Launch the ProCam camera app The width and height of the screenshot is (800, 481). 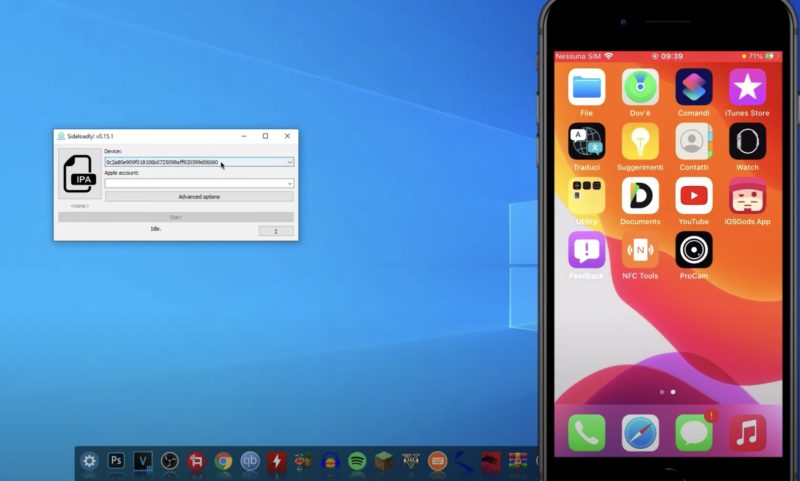(693, 250)
